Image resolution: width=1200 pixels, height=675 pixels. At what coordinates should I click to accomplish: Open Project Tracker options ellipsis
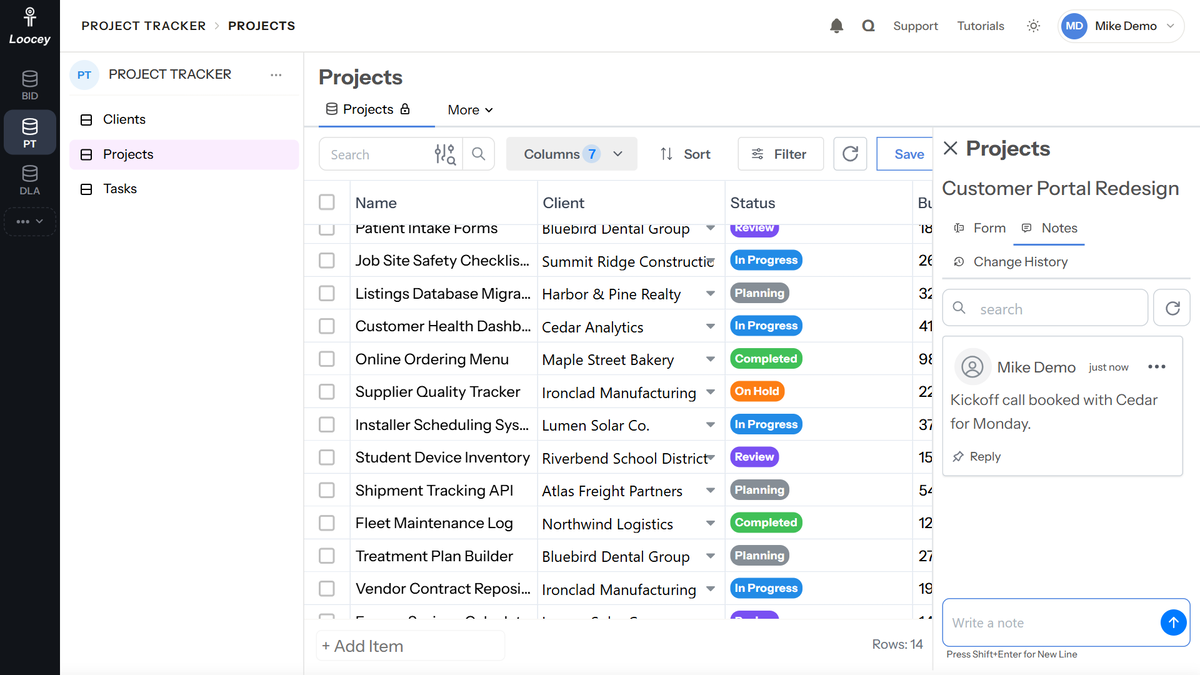tap(276, 75)
